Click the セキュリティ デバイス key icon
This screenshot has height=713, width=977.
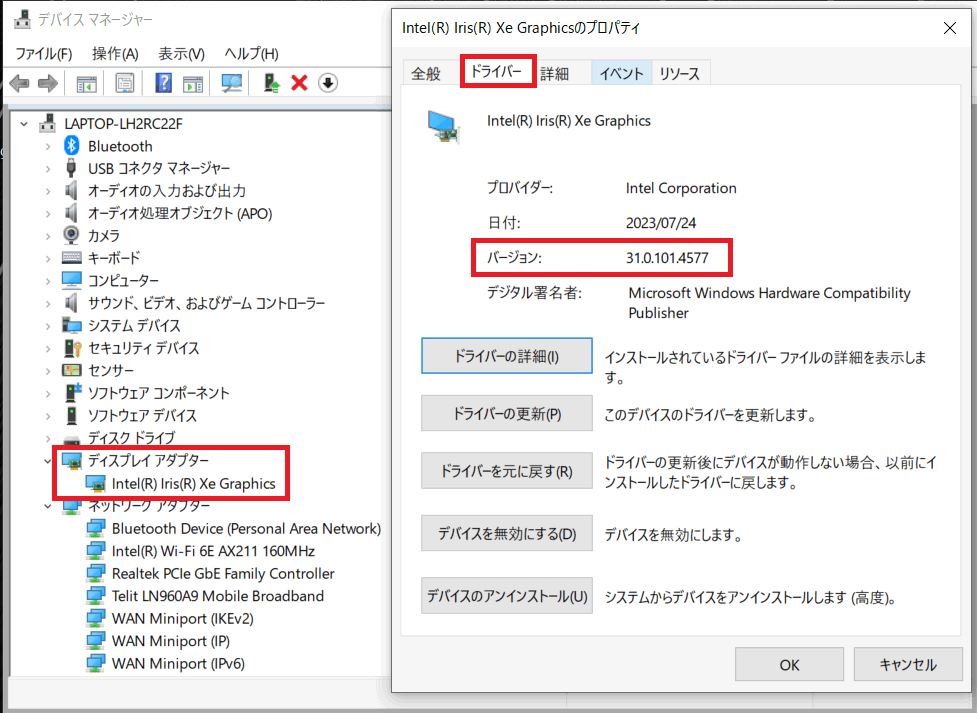click(x=72, y=348)
